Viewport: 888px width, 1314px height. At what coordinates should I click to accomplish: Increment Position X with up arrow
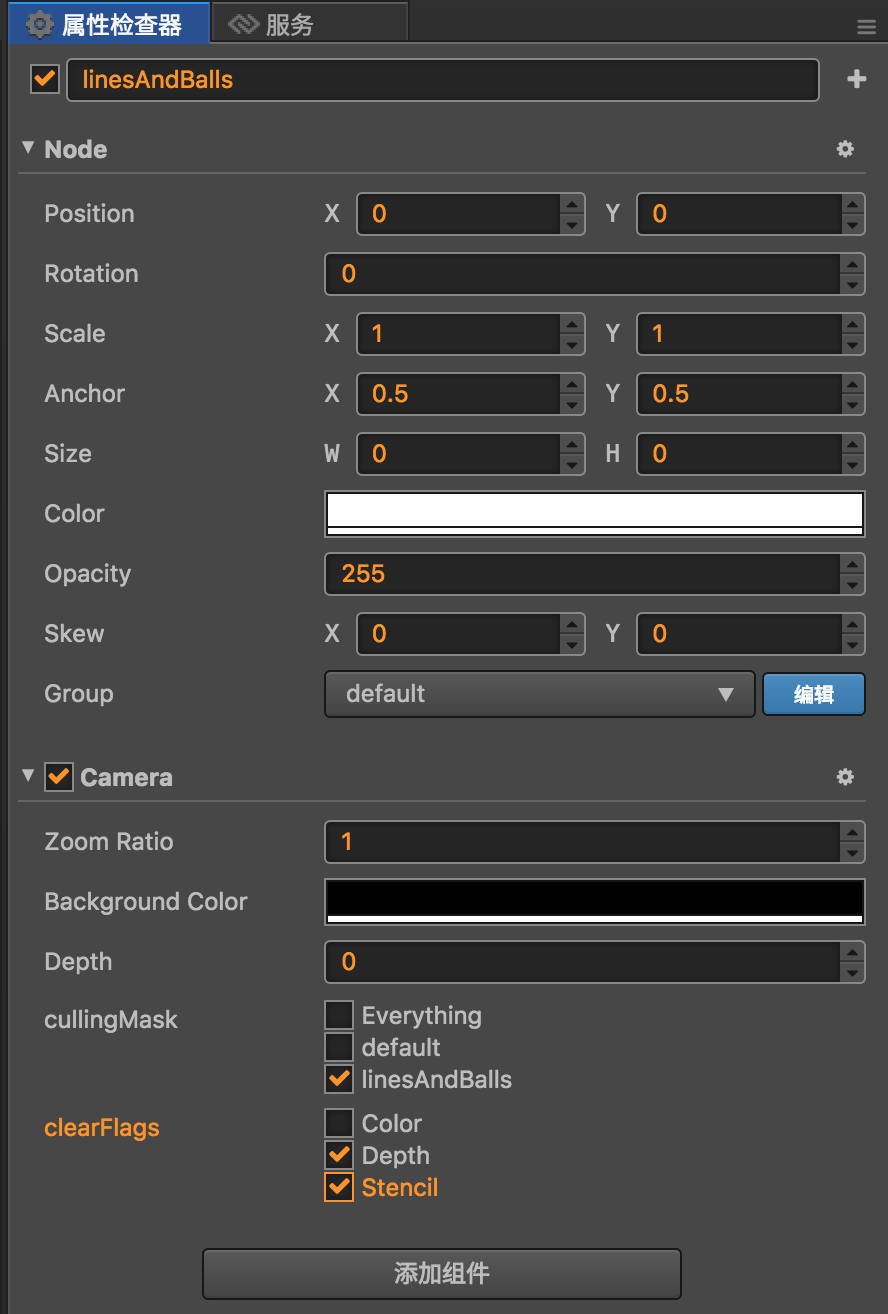[x=572, y=203]
